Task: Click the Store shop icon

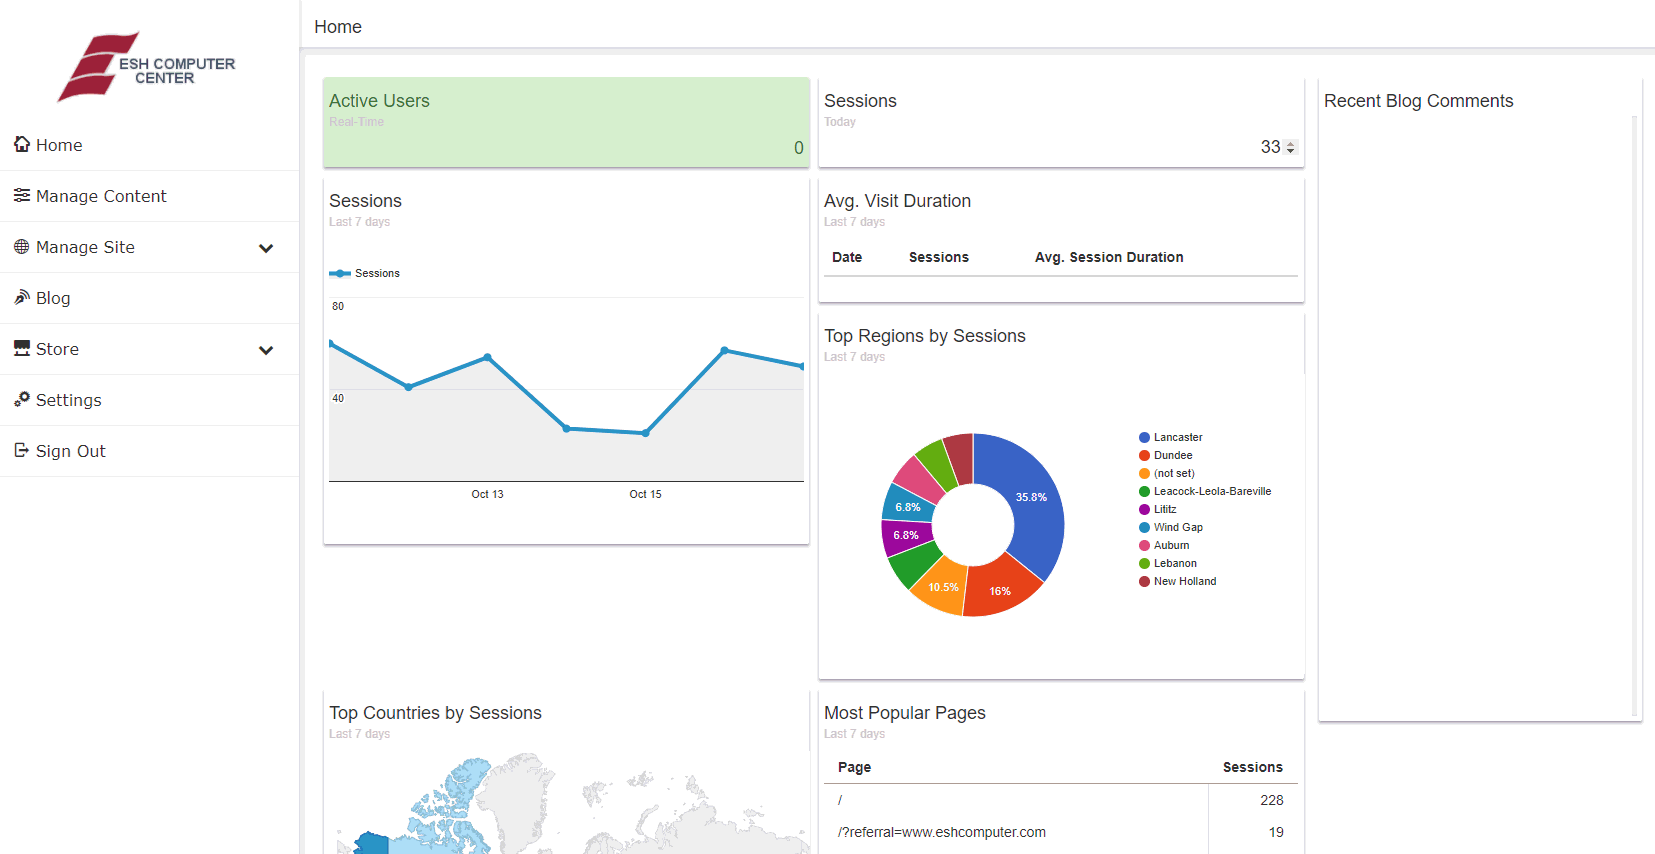Action: 22,348
